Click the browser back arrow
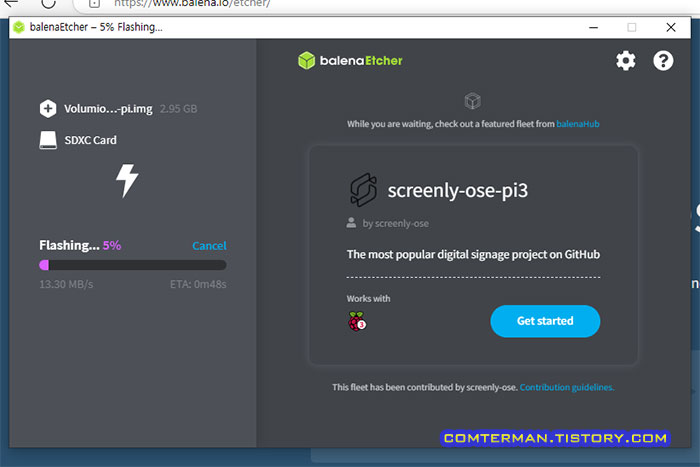The image size is (700, 467). point(11,3)
